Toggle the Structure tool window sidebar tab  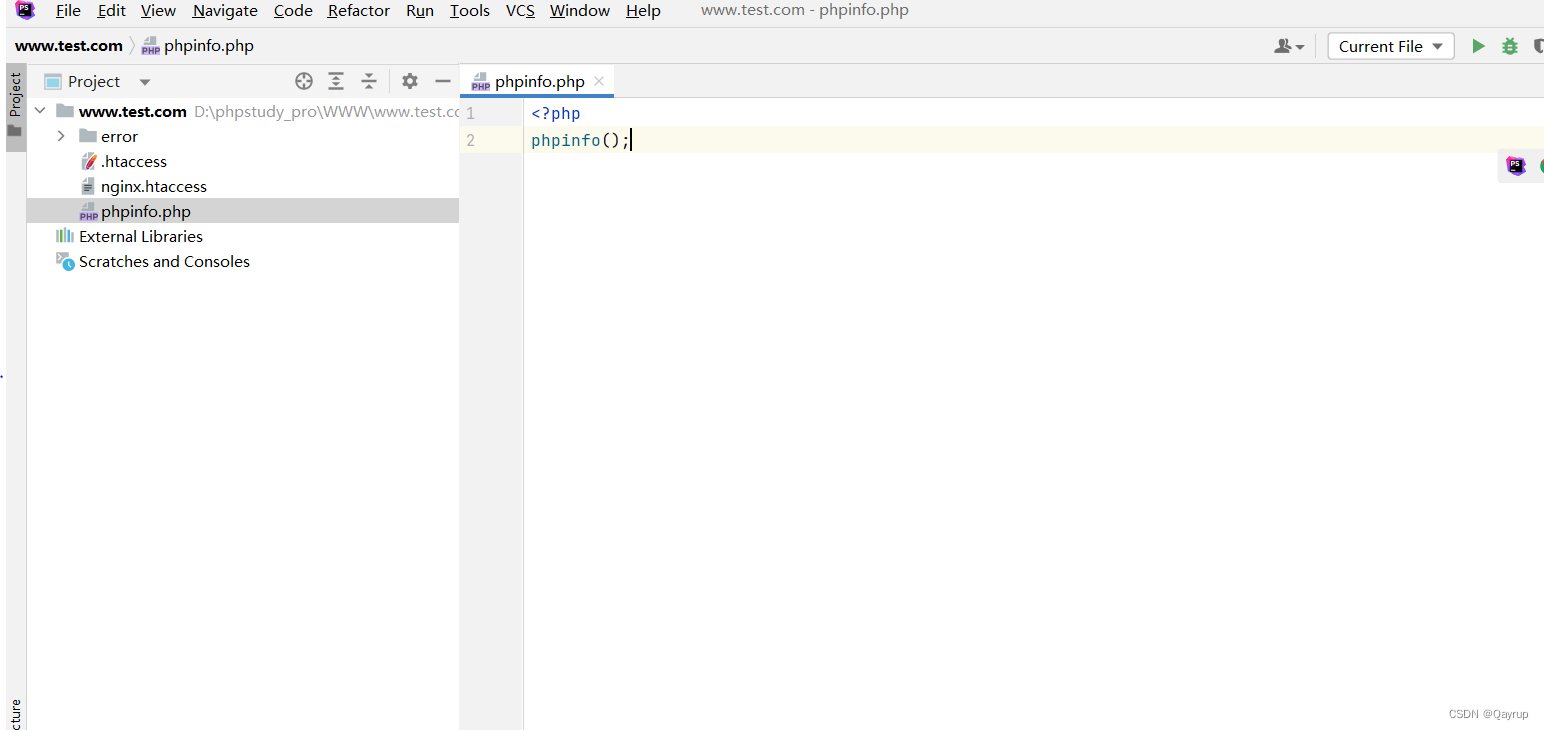coord(16,714)
